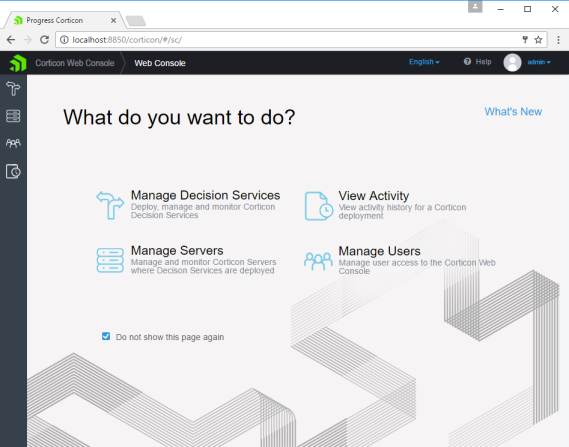
Task: Select the Progress Corticon browser tab
Action: [x=65, y=20]
